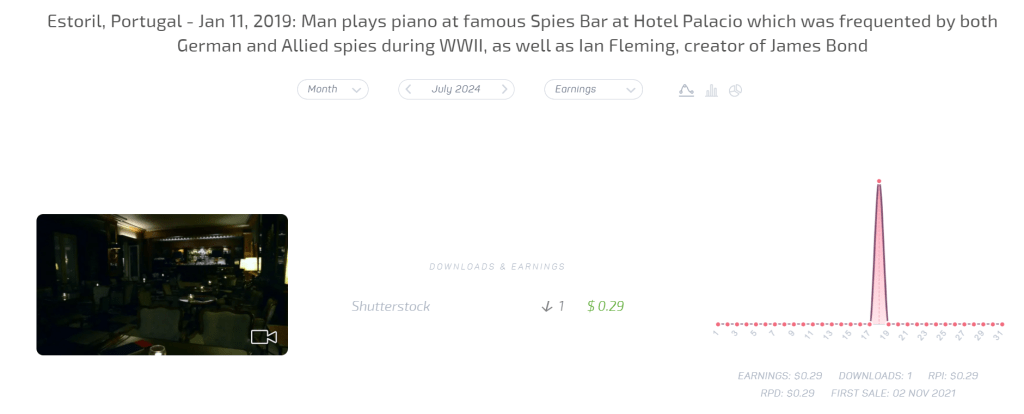This screenshot has width=1024, height=414.
Task: Open the Earnings metric dropdown
Action: [x=593, y=89]
